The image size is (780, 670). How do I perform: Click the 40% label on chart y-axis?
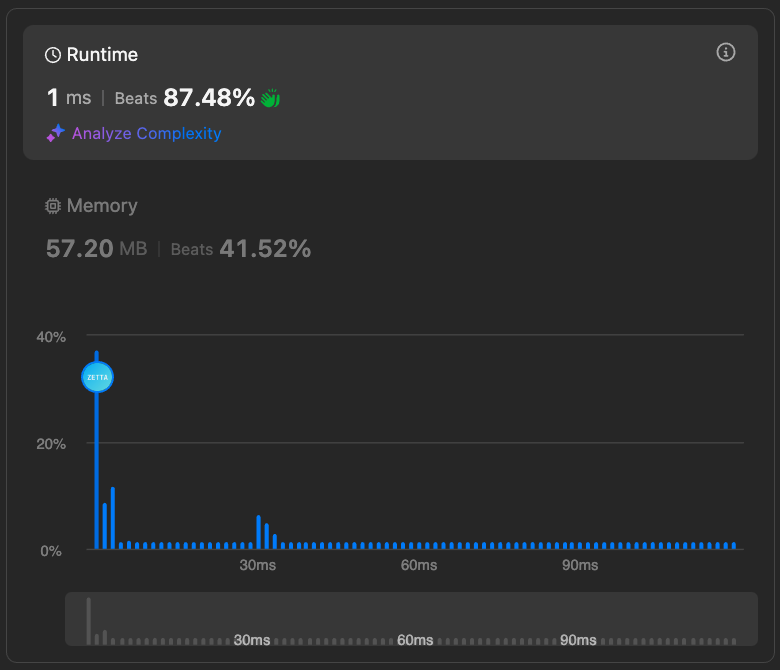coord(52,337)
